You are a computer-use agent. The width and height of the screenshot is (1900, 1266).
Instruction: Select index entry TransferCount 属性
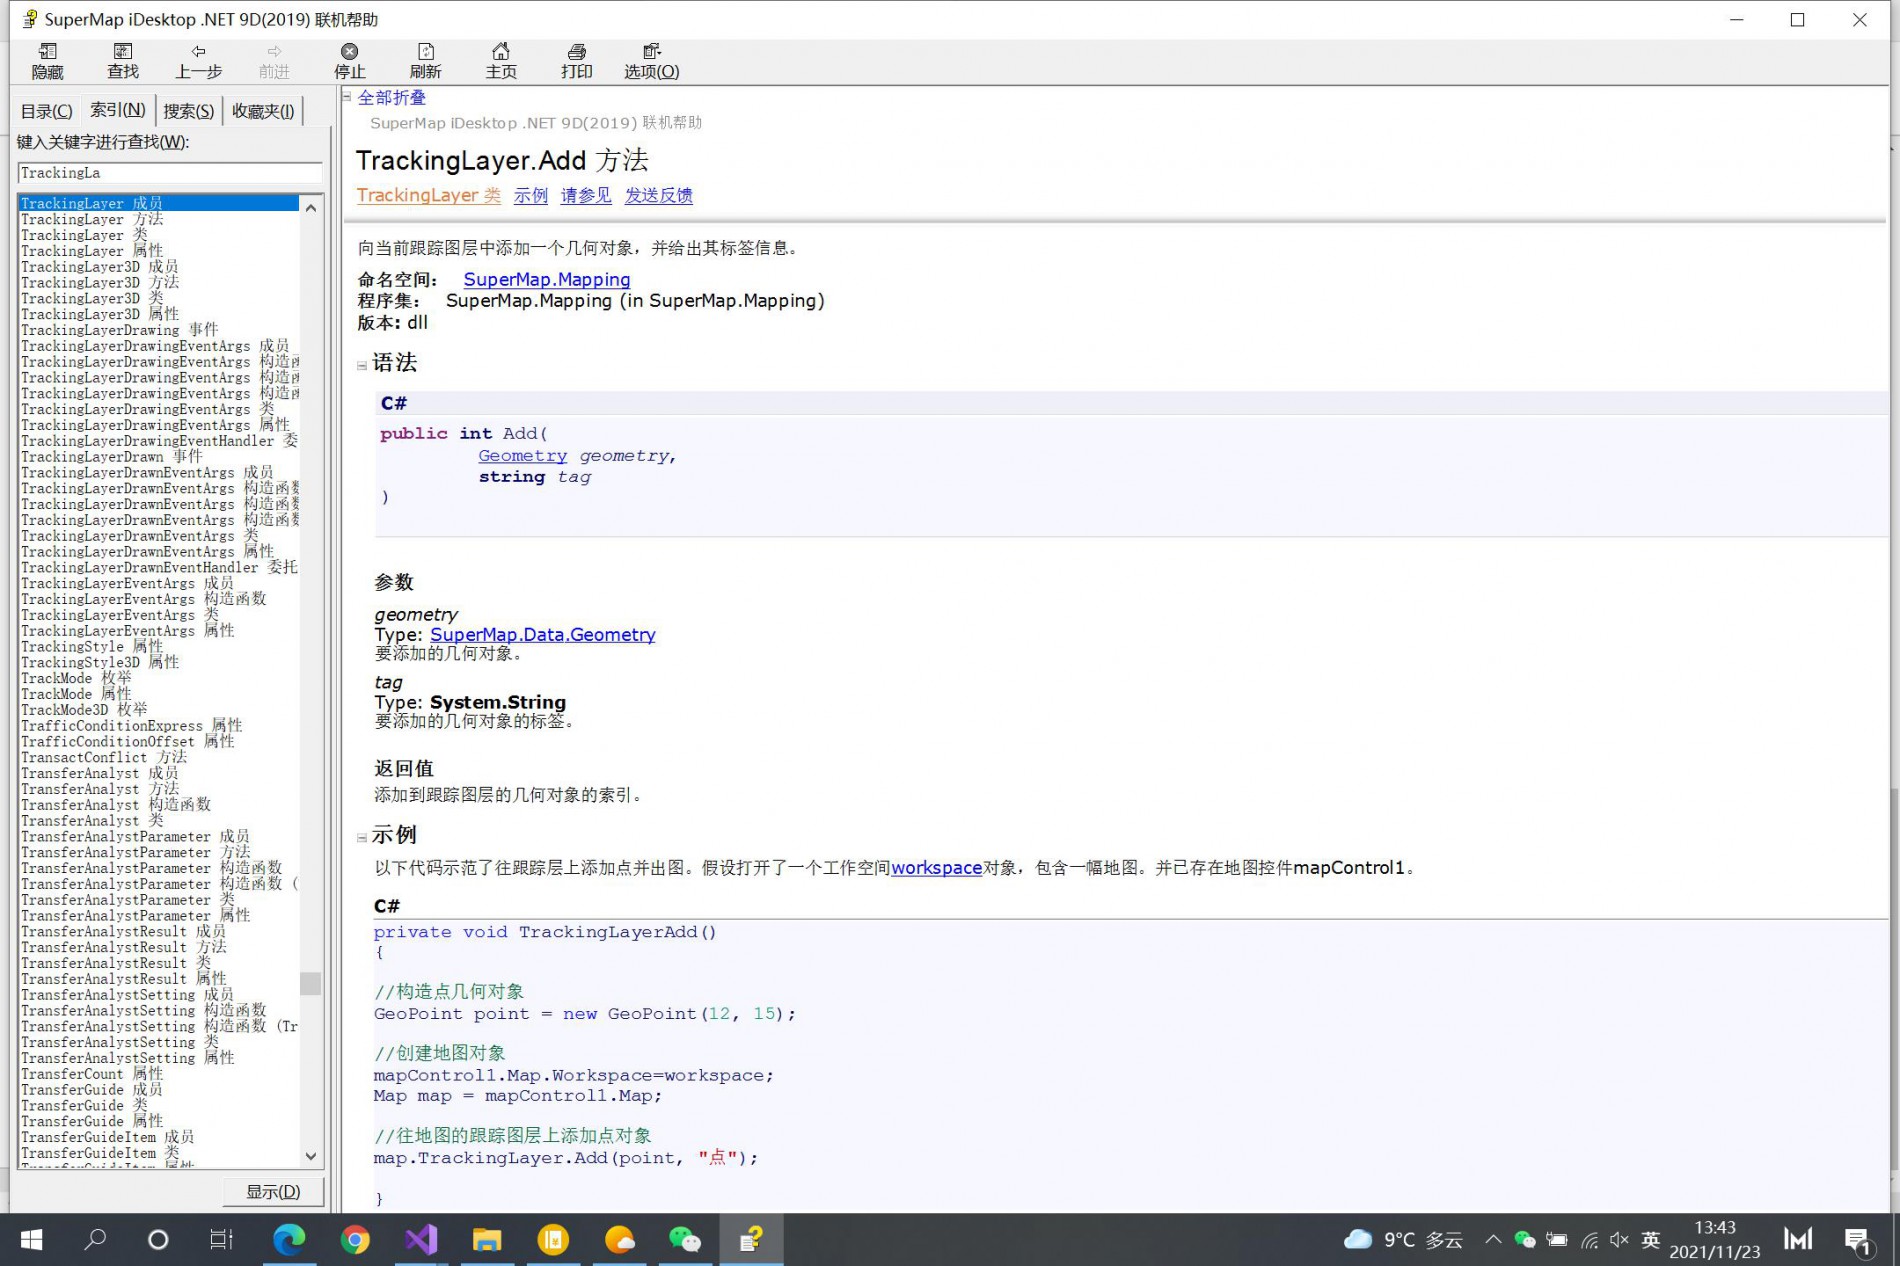[x=92, y=1074]
